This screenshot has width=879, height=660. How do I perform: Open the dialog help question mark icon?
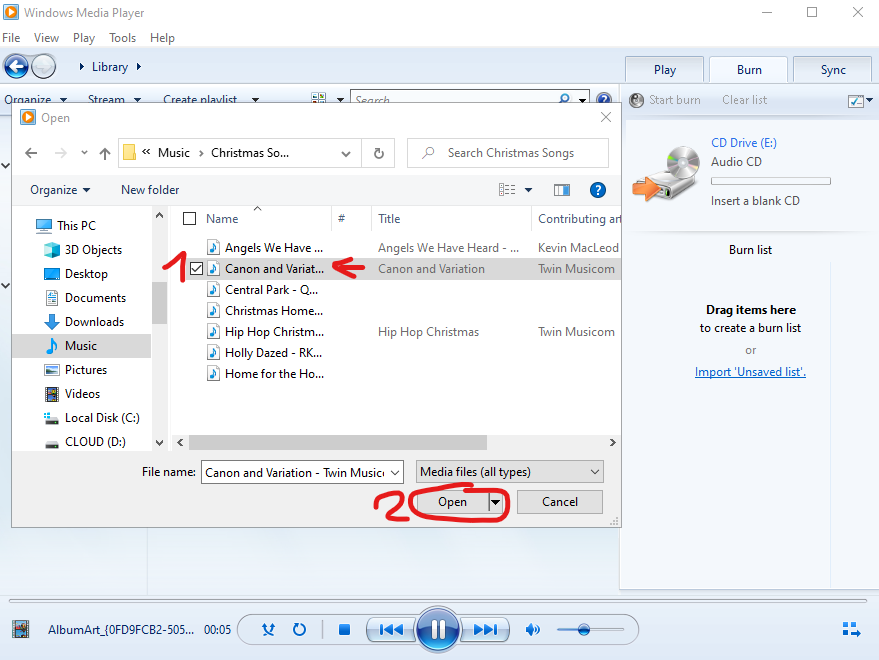pos(598,190)
